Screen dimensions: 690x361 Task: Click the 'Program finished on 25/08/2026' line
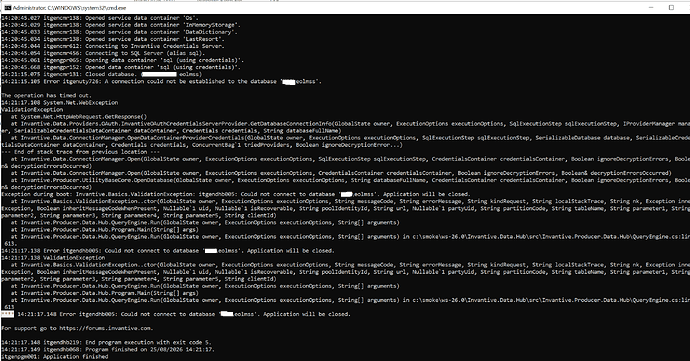(108, 349)
